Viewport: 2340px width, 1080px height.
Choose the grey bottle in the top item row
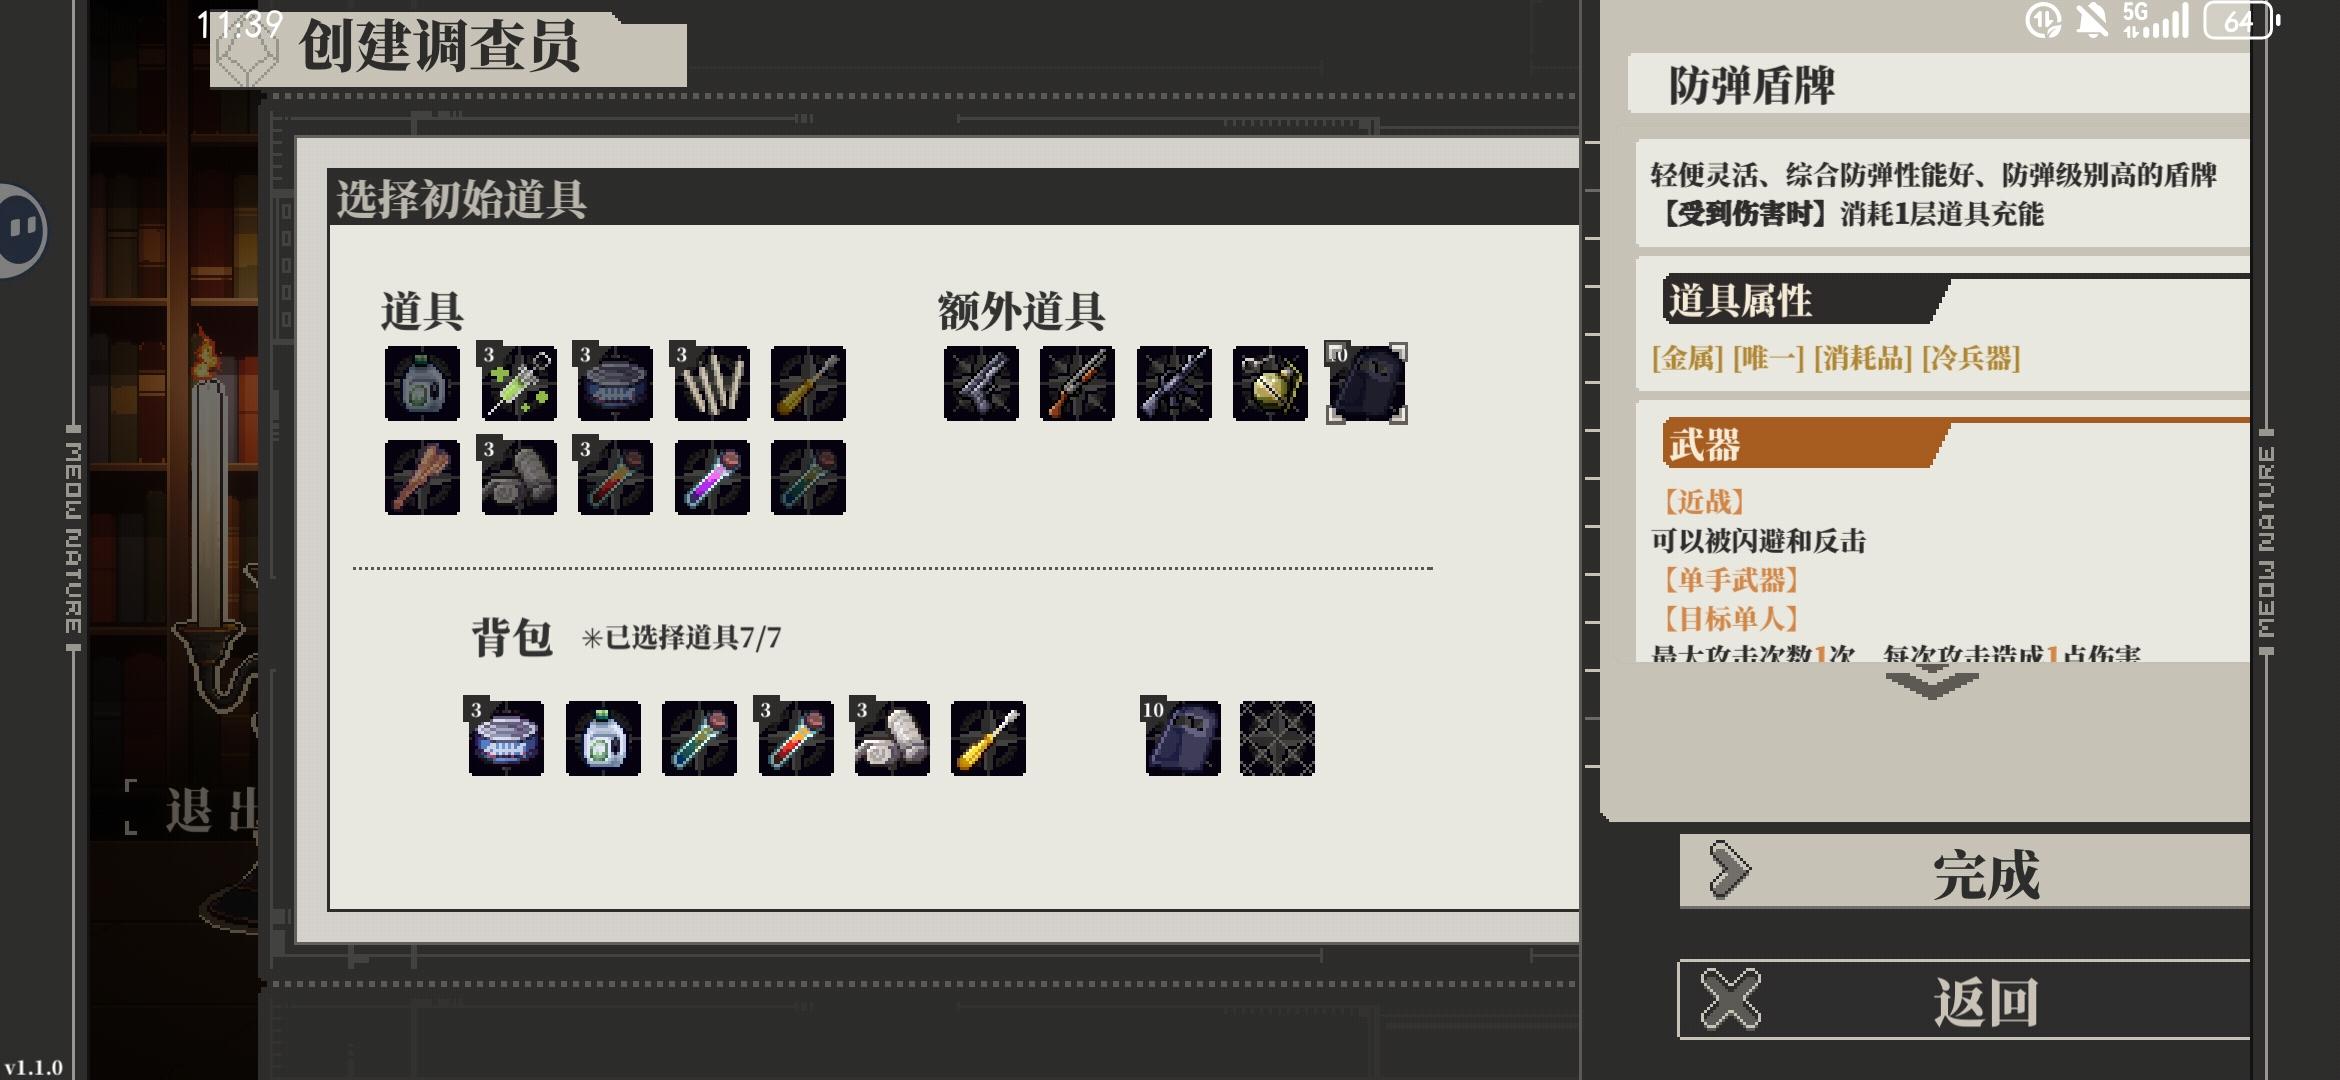[x=422, y=383]
